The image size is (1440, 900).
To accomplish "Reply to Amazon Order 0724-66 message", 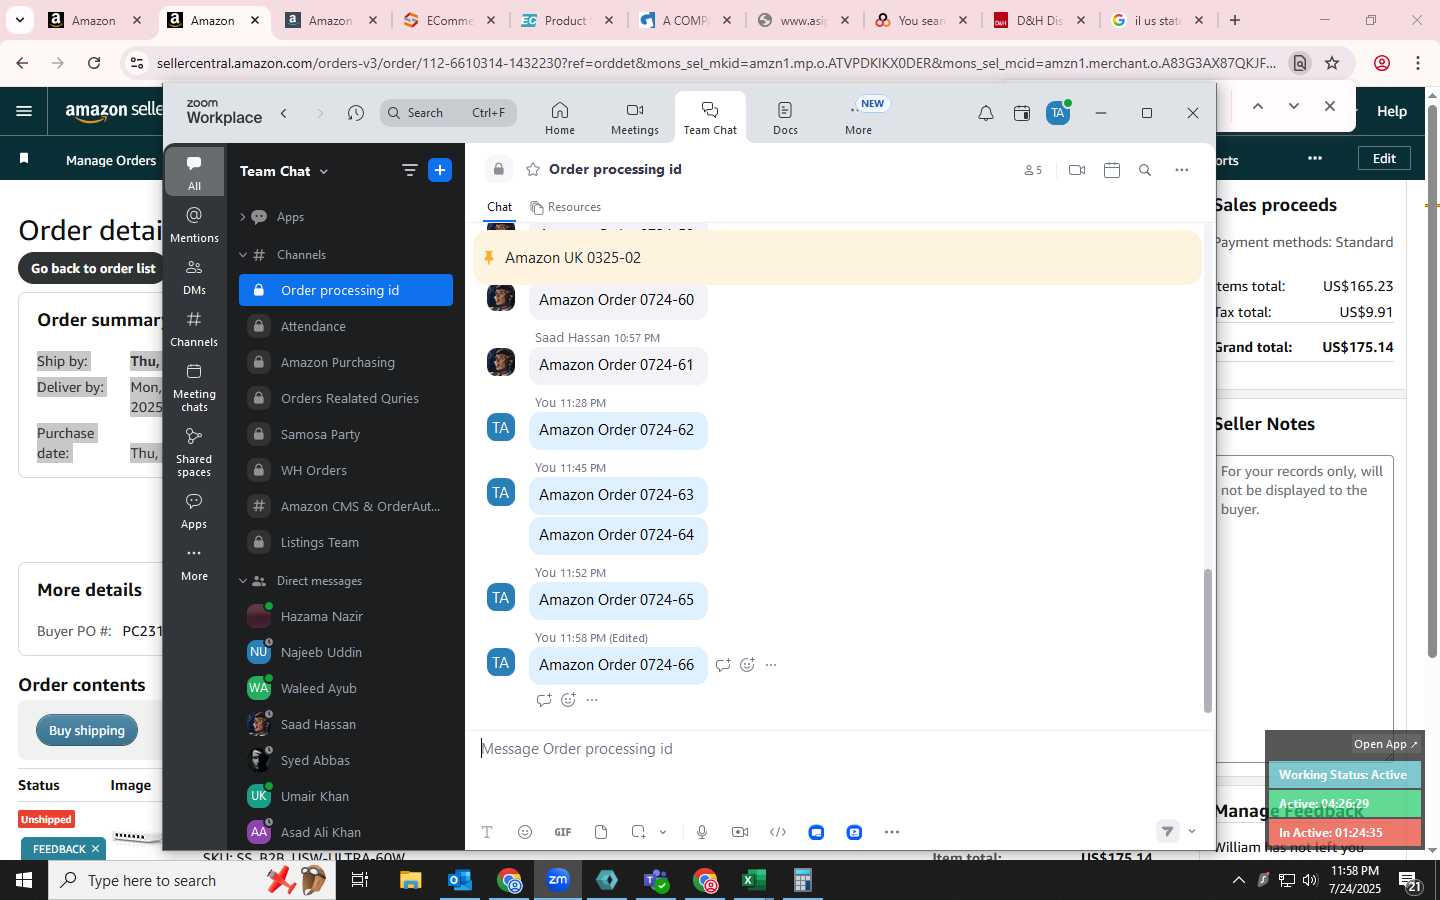I will point(723,665).
